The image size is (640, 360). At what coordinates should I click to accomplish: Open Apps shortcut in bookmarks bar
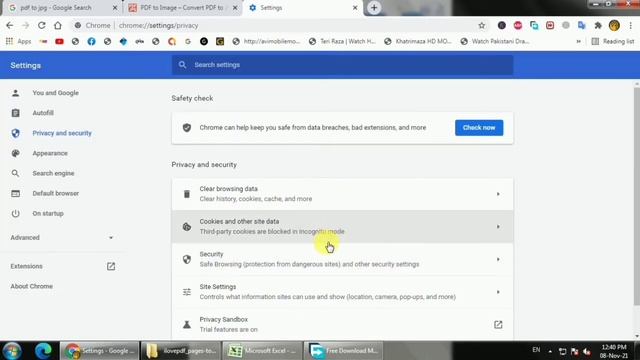[18, 41]
